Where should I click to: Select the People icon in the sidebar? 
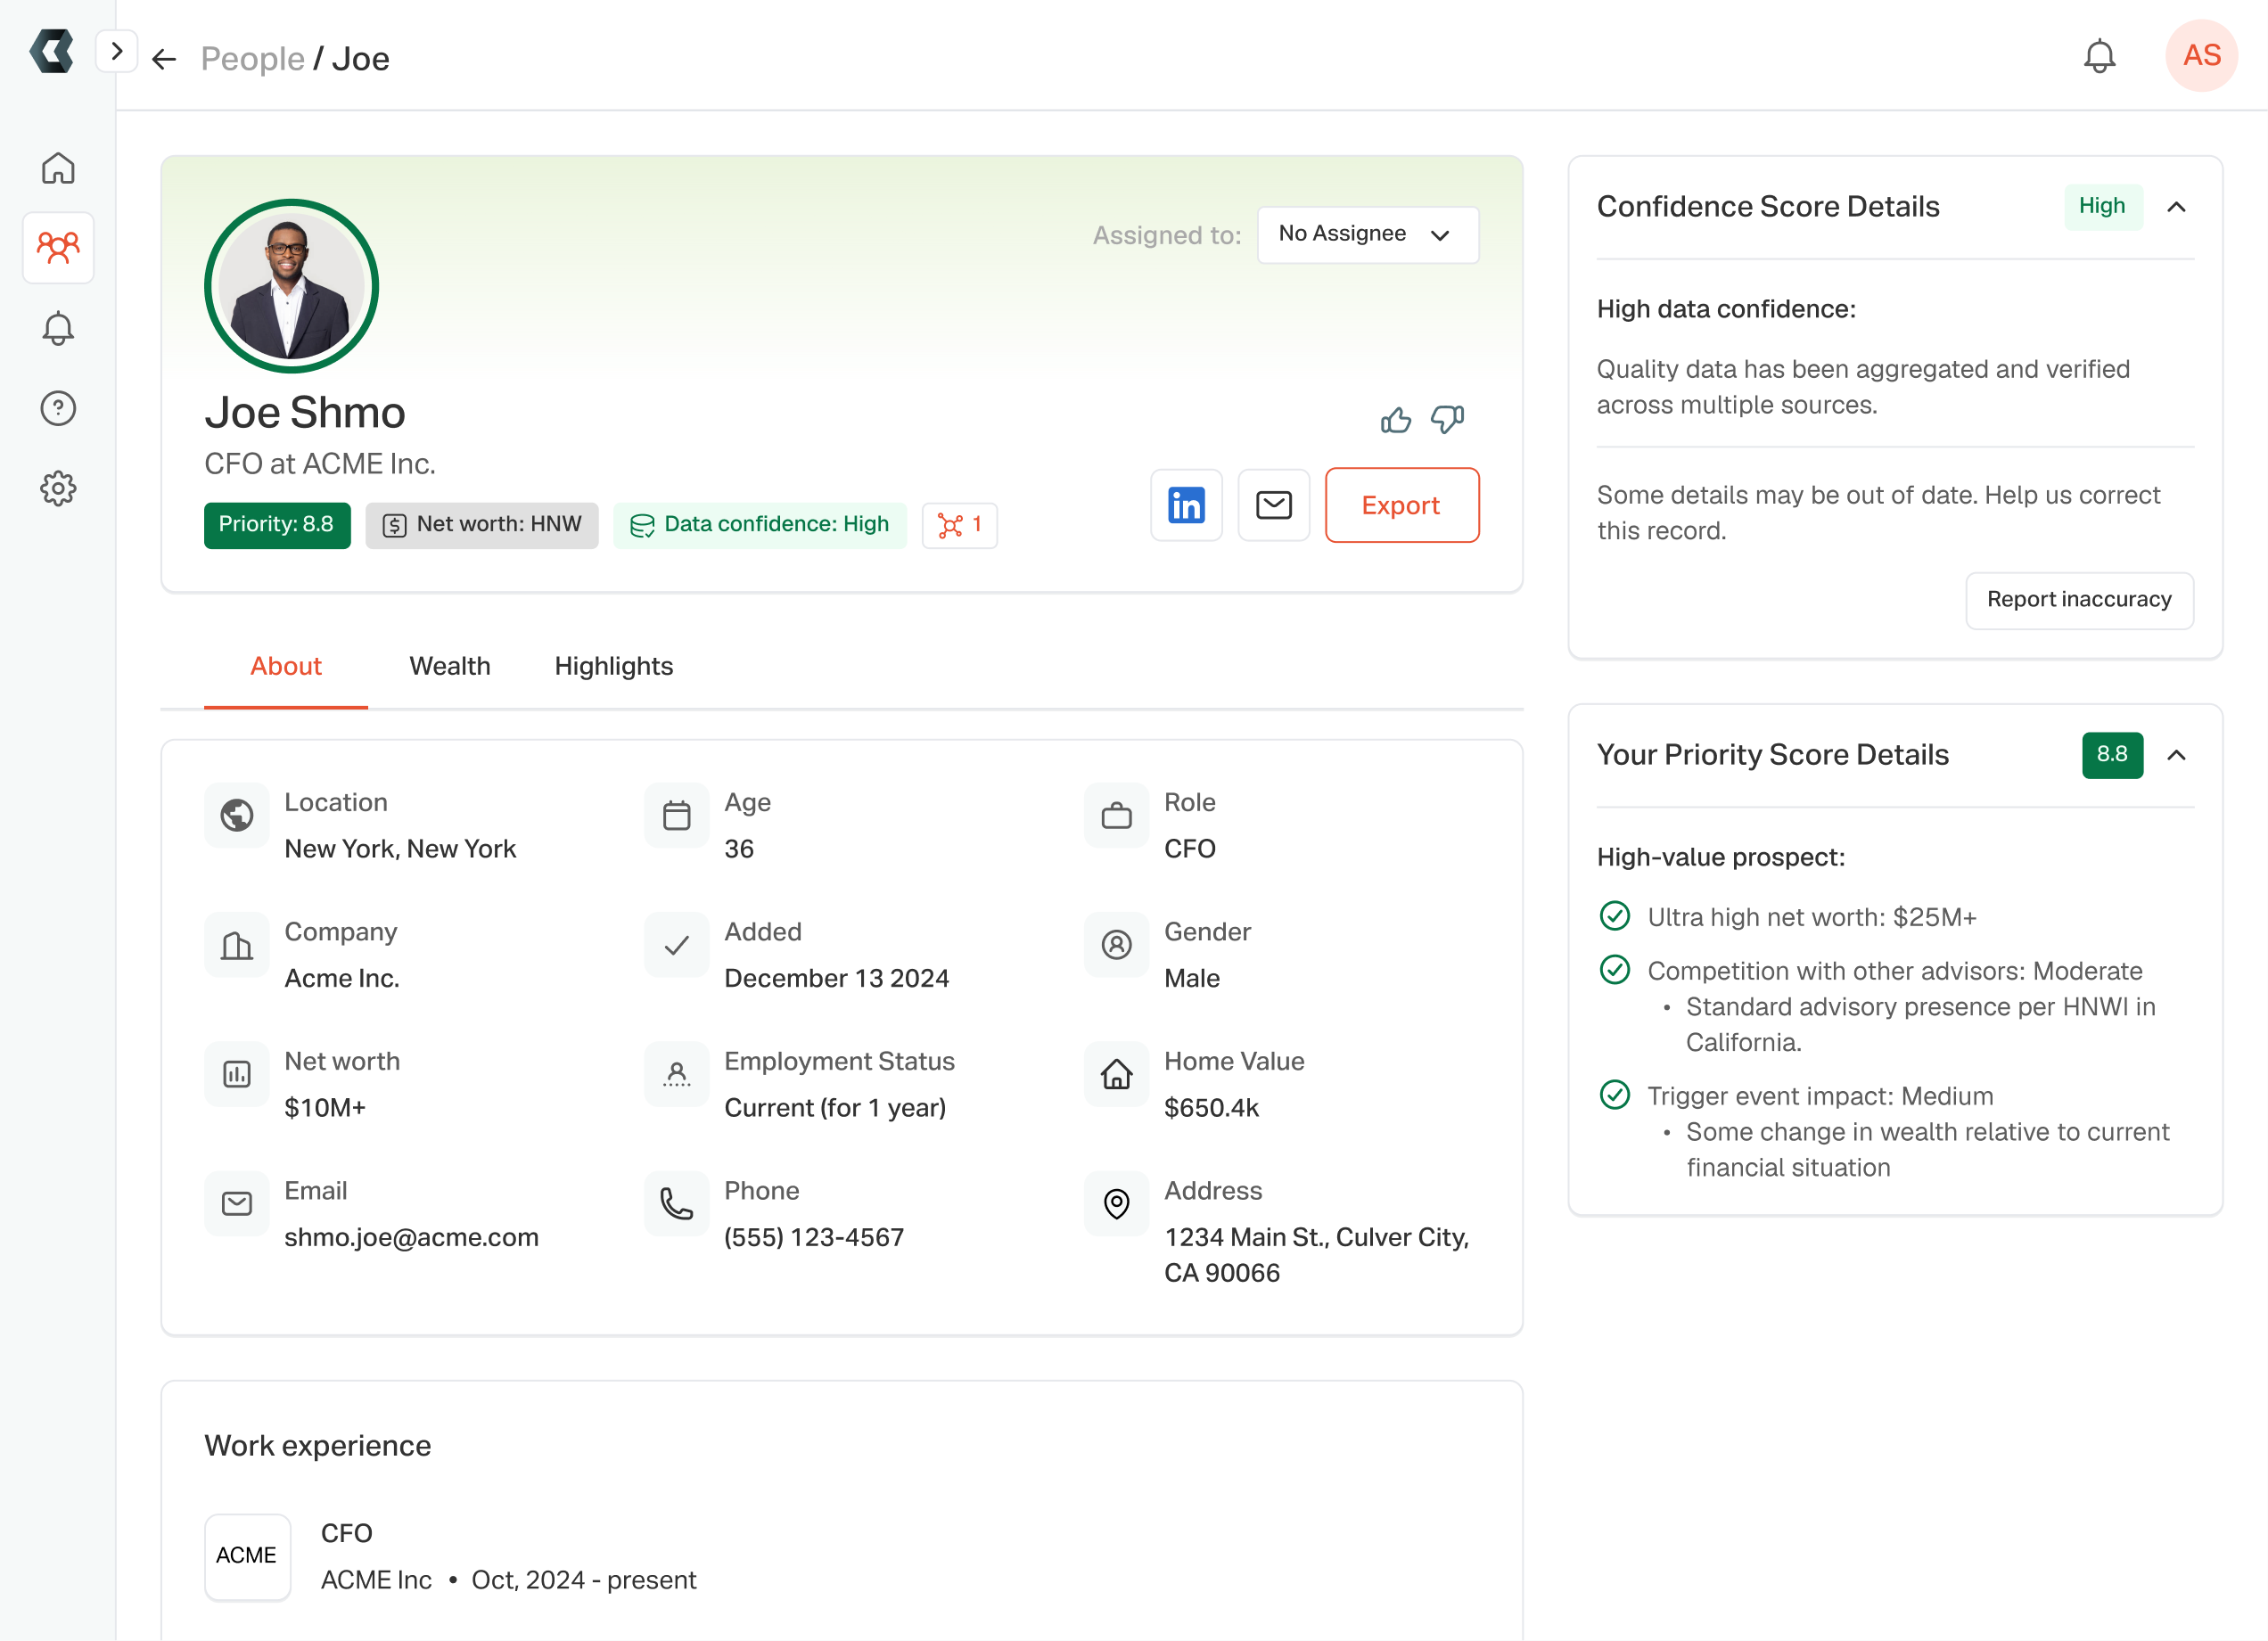point(58,248)
